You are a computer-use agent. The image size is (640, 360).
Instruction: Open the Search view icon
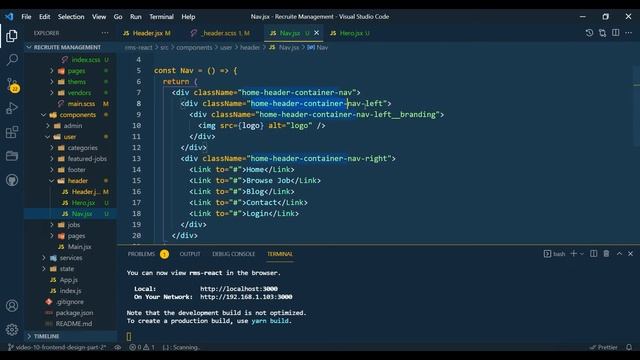12,60
